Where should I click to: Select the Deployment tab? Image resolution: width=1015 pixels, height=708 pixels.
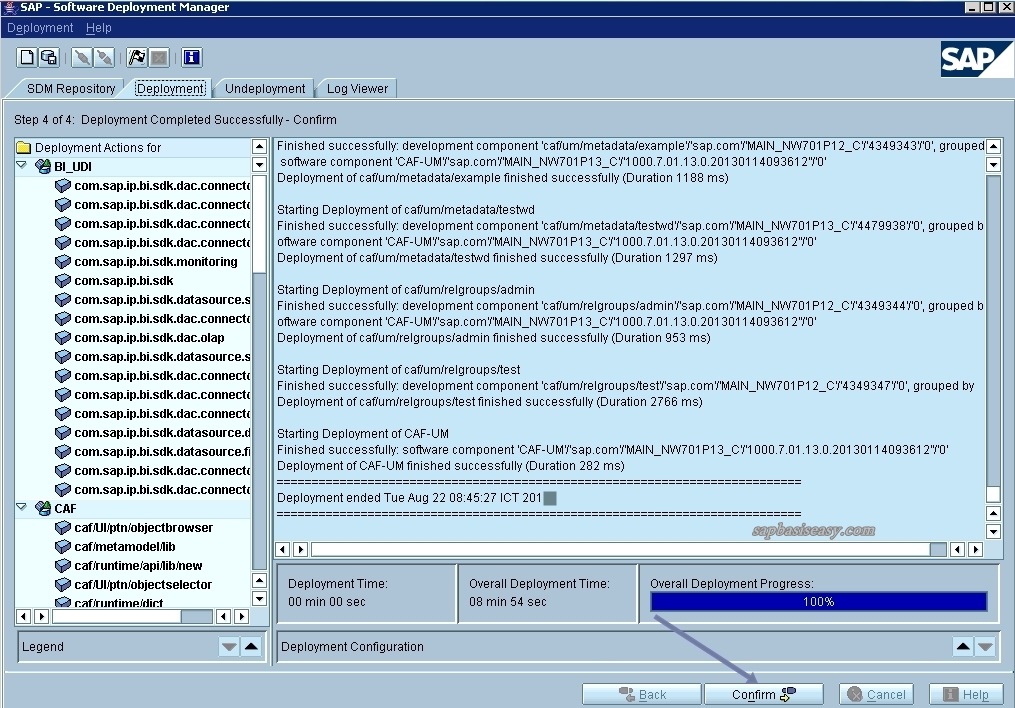170,89
